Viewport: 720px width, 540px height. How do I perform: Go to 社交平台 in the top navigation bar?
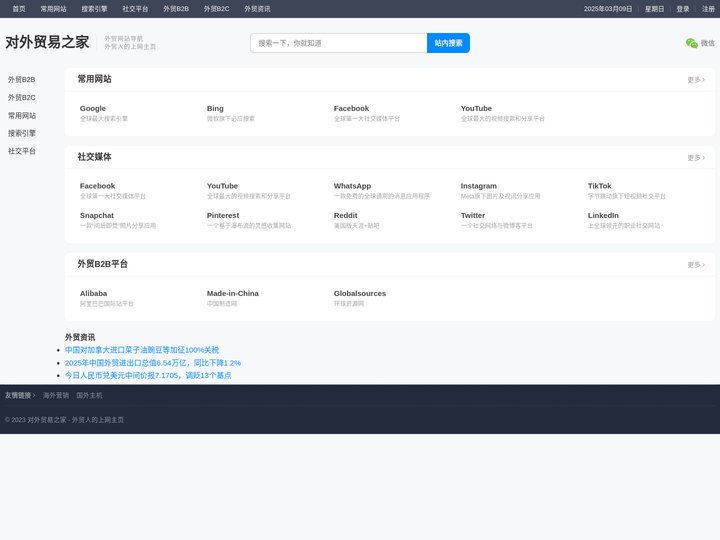point(135,9)
